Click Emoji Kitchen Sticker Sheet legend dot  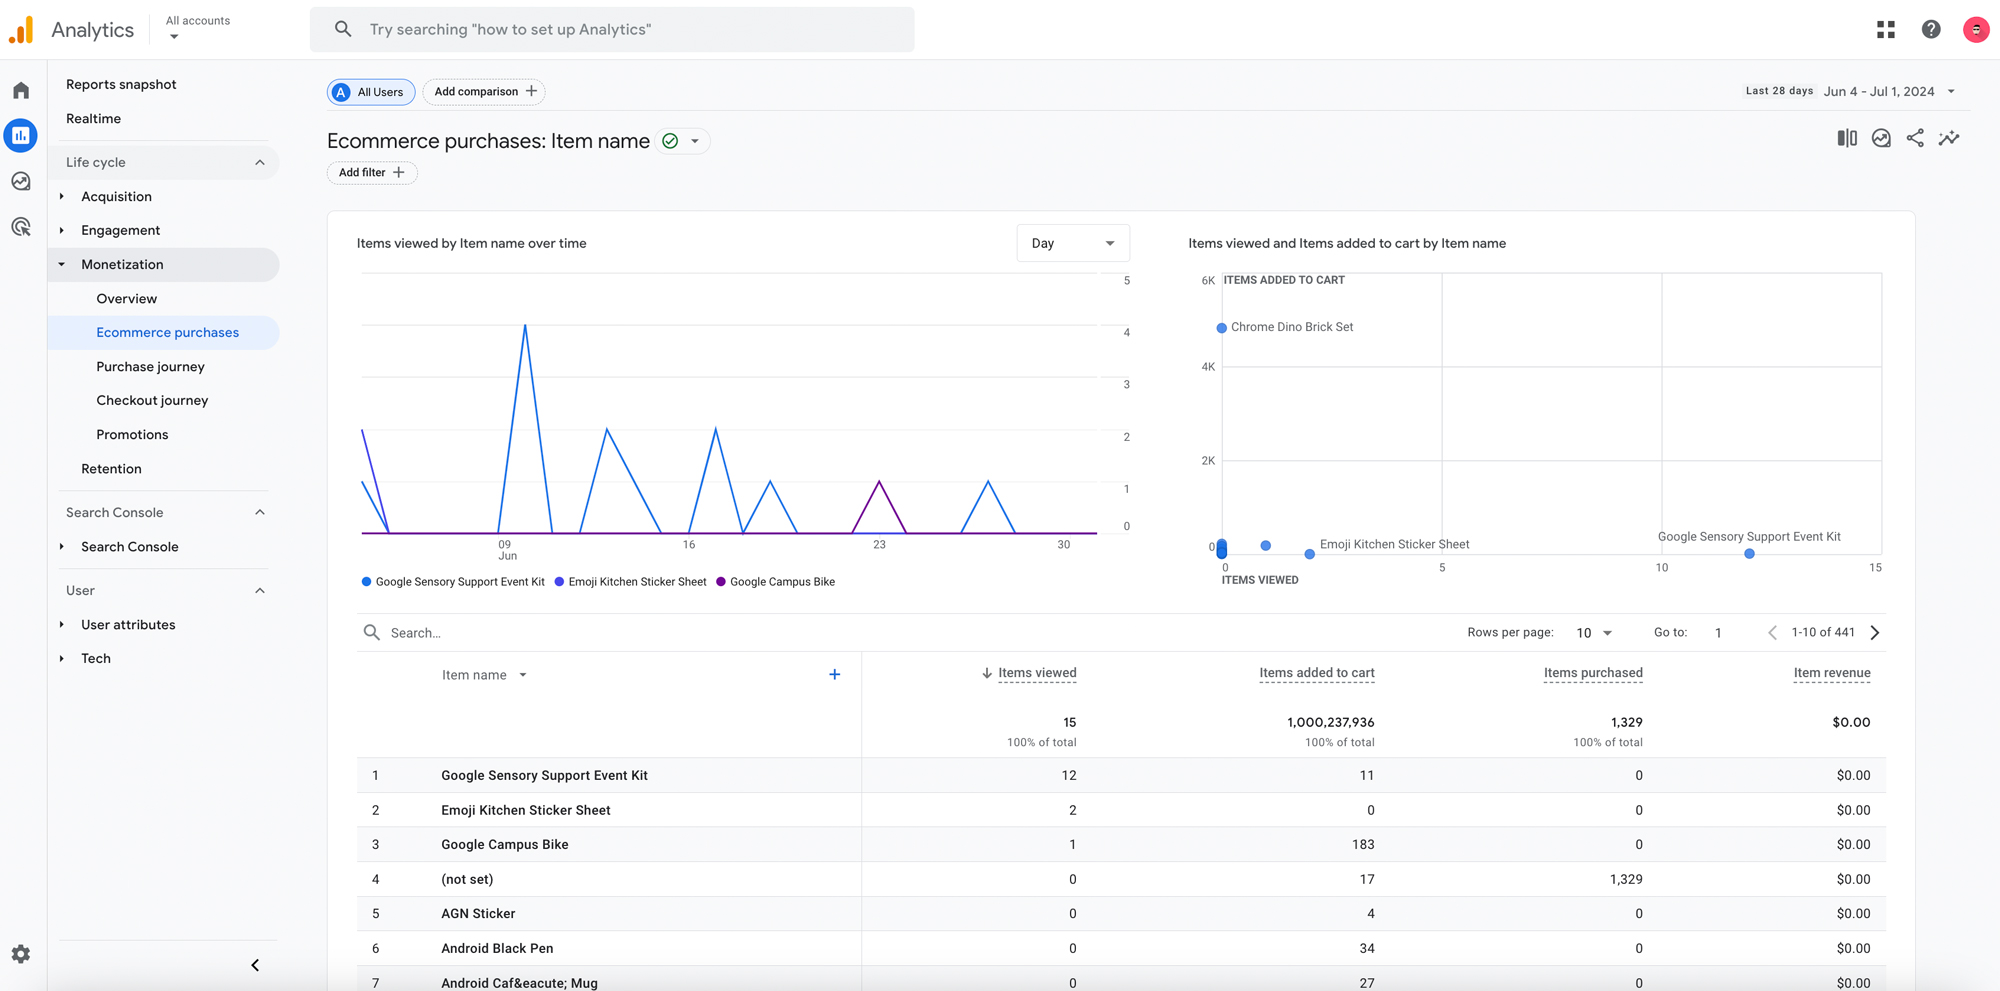coord(559,581)
